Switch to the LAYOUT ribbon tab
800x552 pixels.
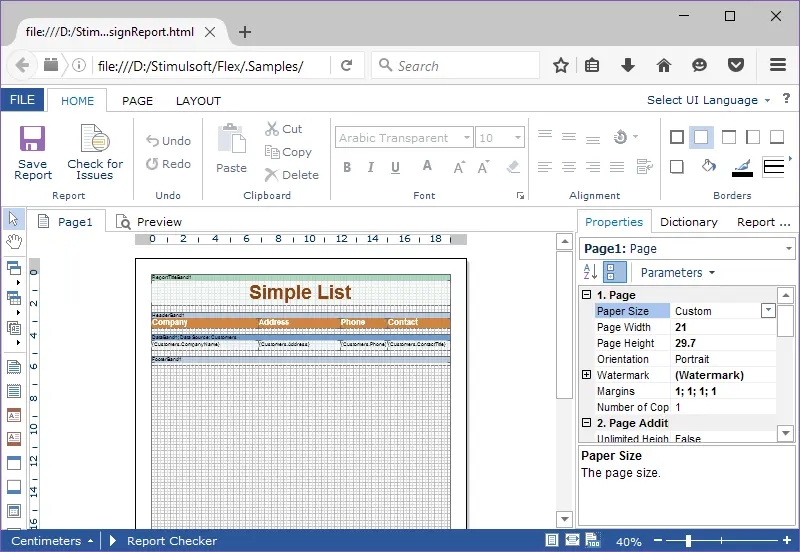(x=198, y=101)
